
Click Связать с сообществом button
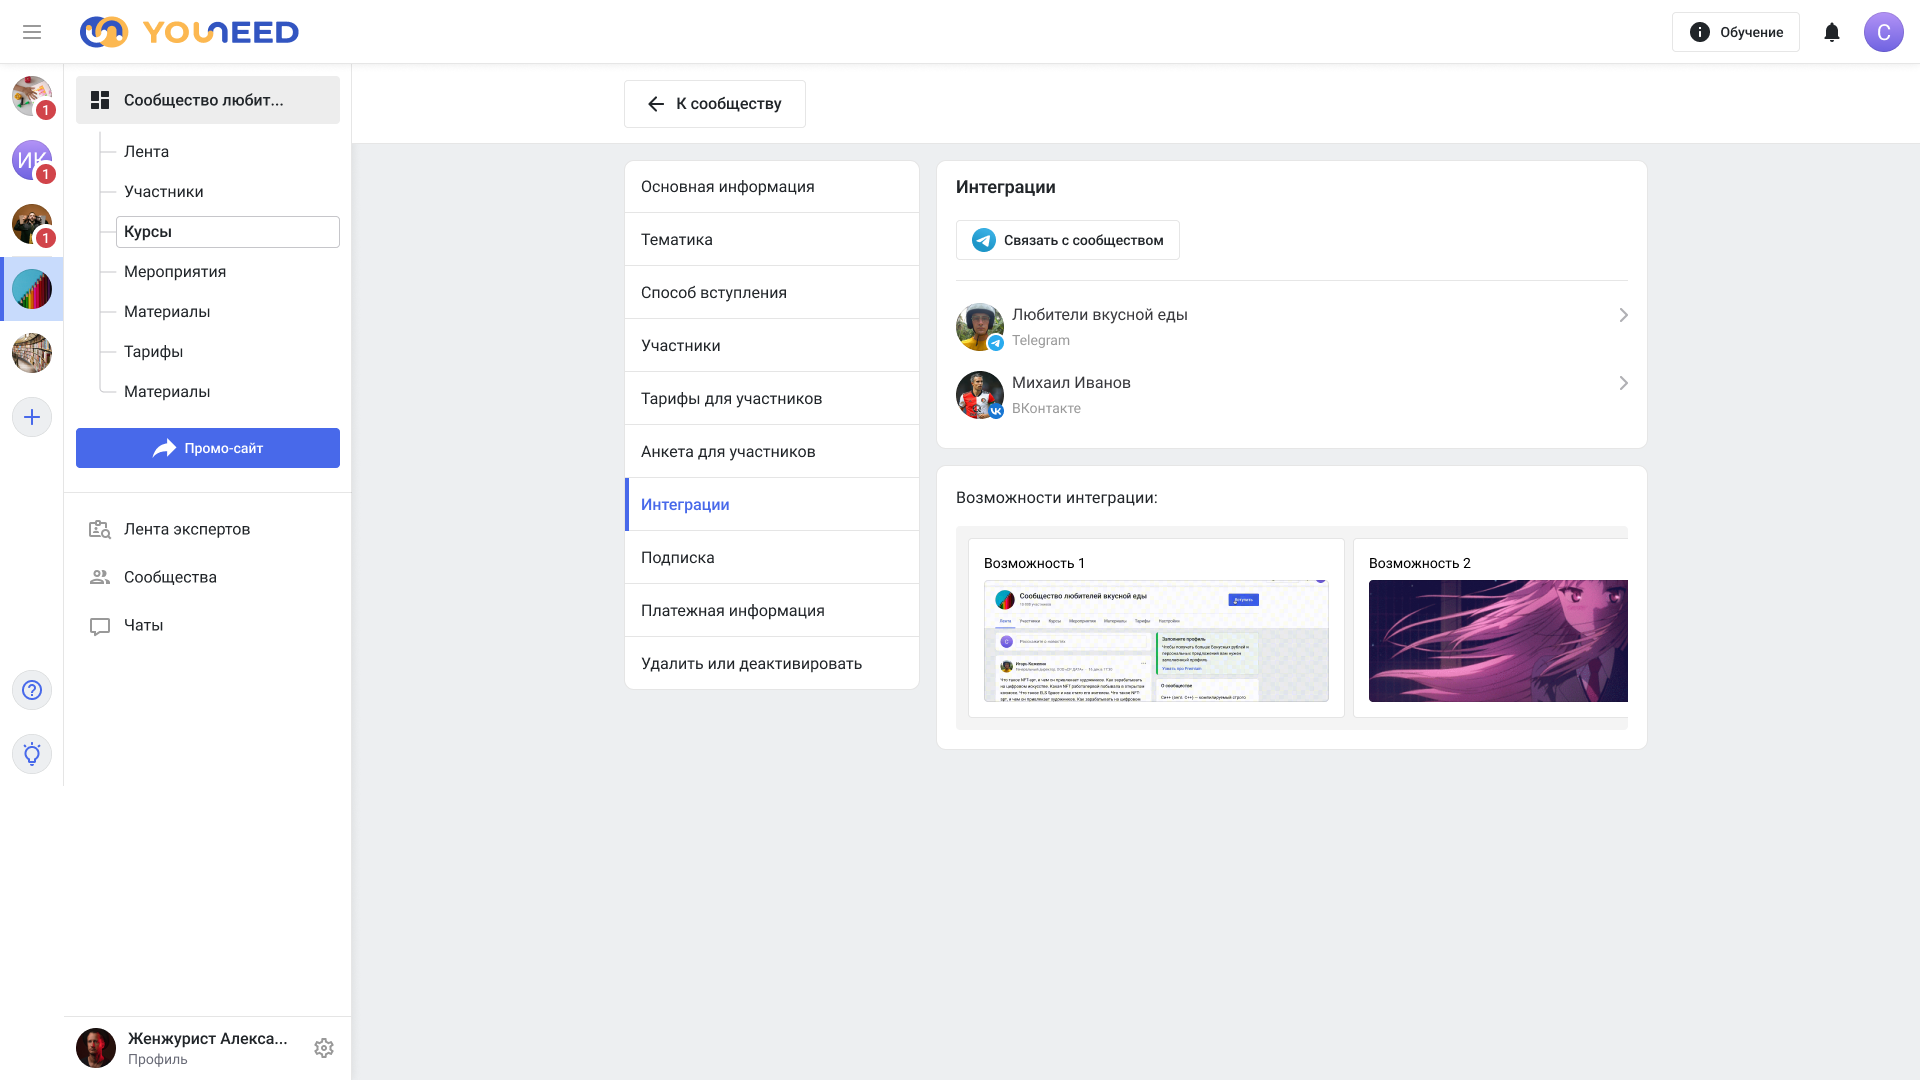click(1067, 240)
